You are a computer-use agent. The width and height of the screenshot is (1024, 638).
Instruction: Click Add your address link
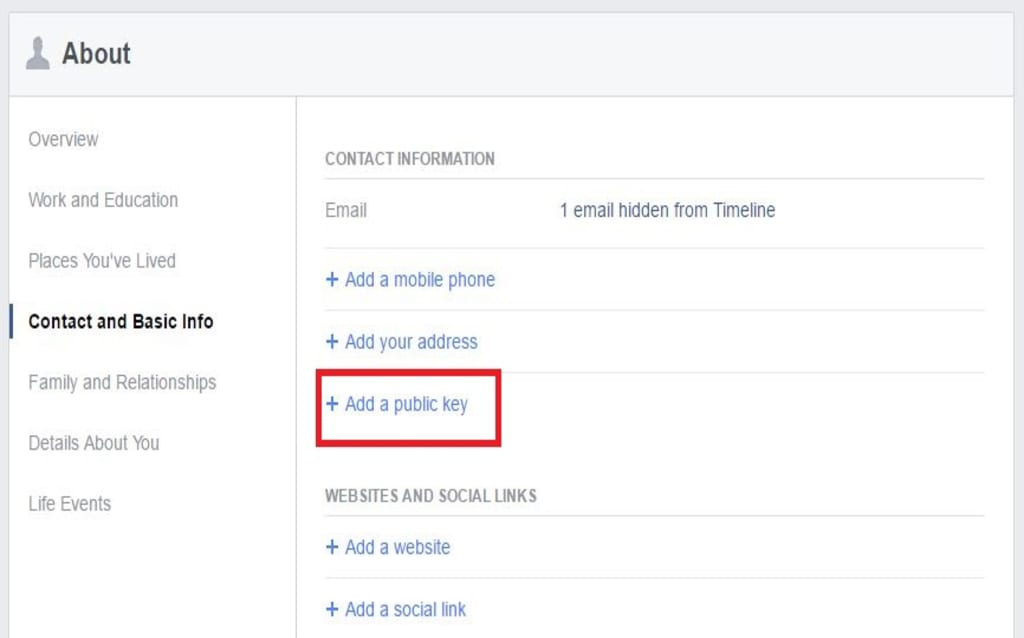(412, 341)
